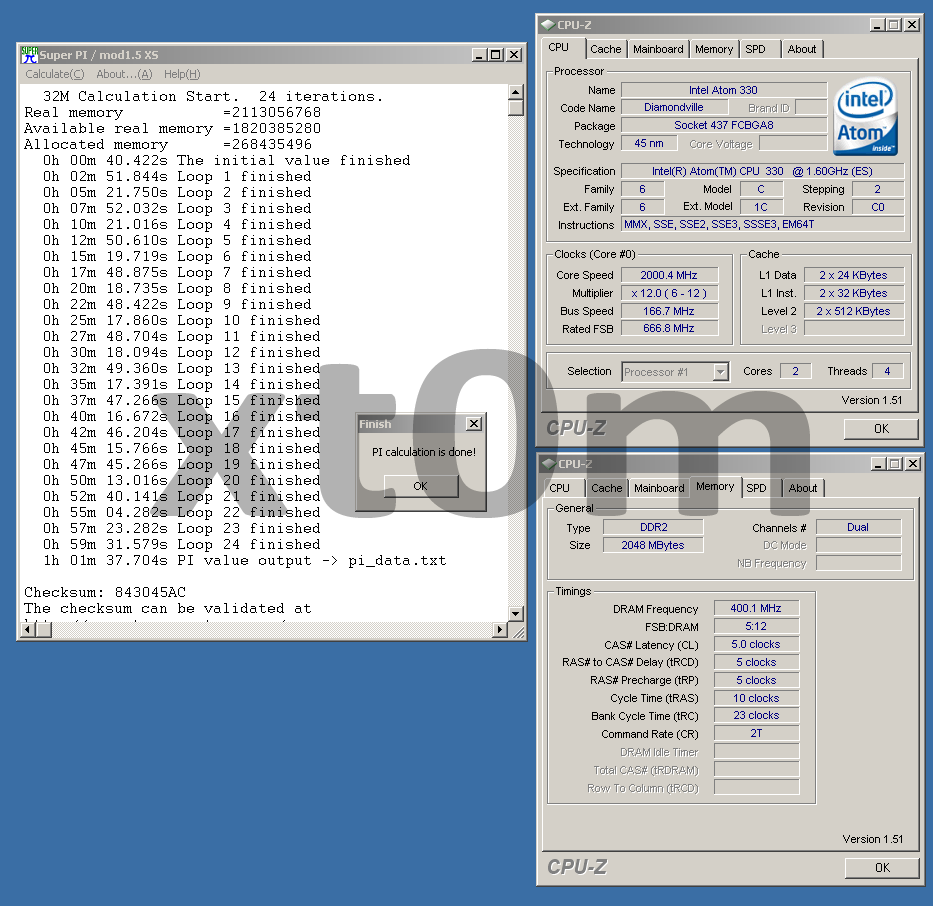Click the Super PI horizontal scrollbar right arrow
The image size is (933, 906).
tap(500, 629)
